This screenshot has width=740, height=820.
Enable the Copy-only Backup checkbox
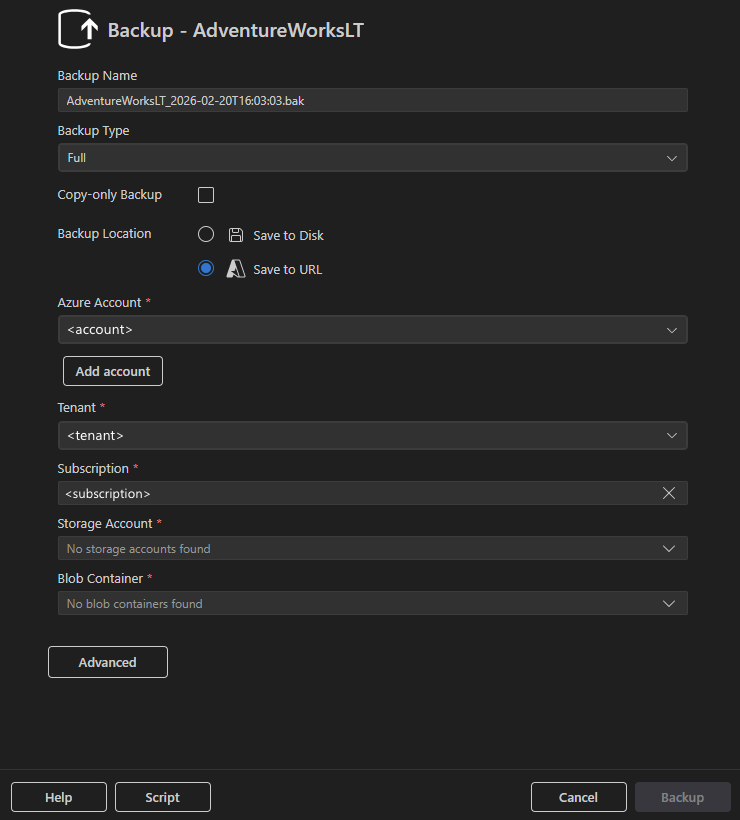coord(205,194)
